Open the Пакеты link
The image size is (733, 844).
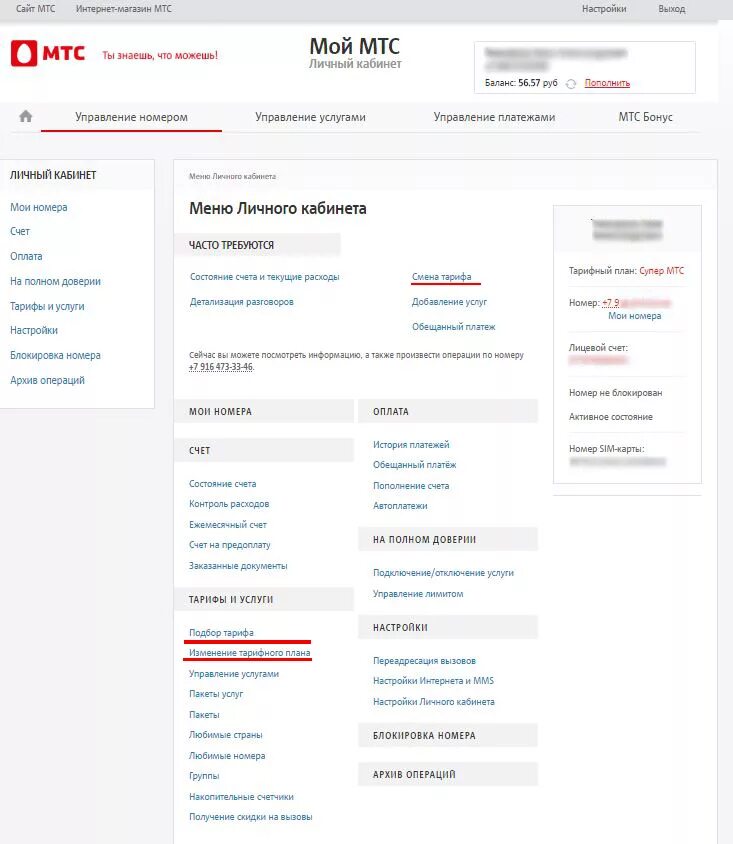click(x=205, y=715)
